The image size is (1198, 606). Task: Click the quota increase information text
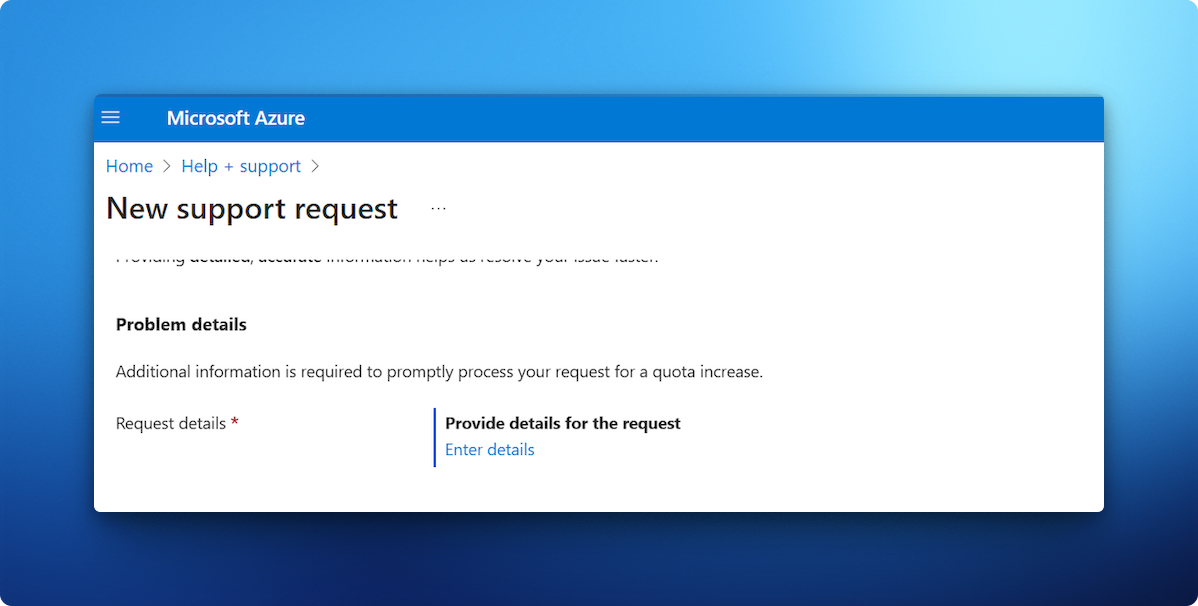(x=439, y=372)
